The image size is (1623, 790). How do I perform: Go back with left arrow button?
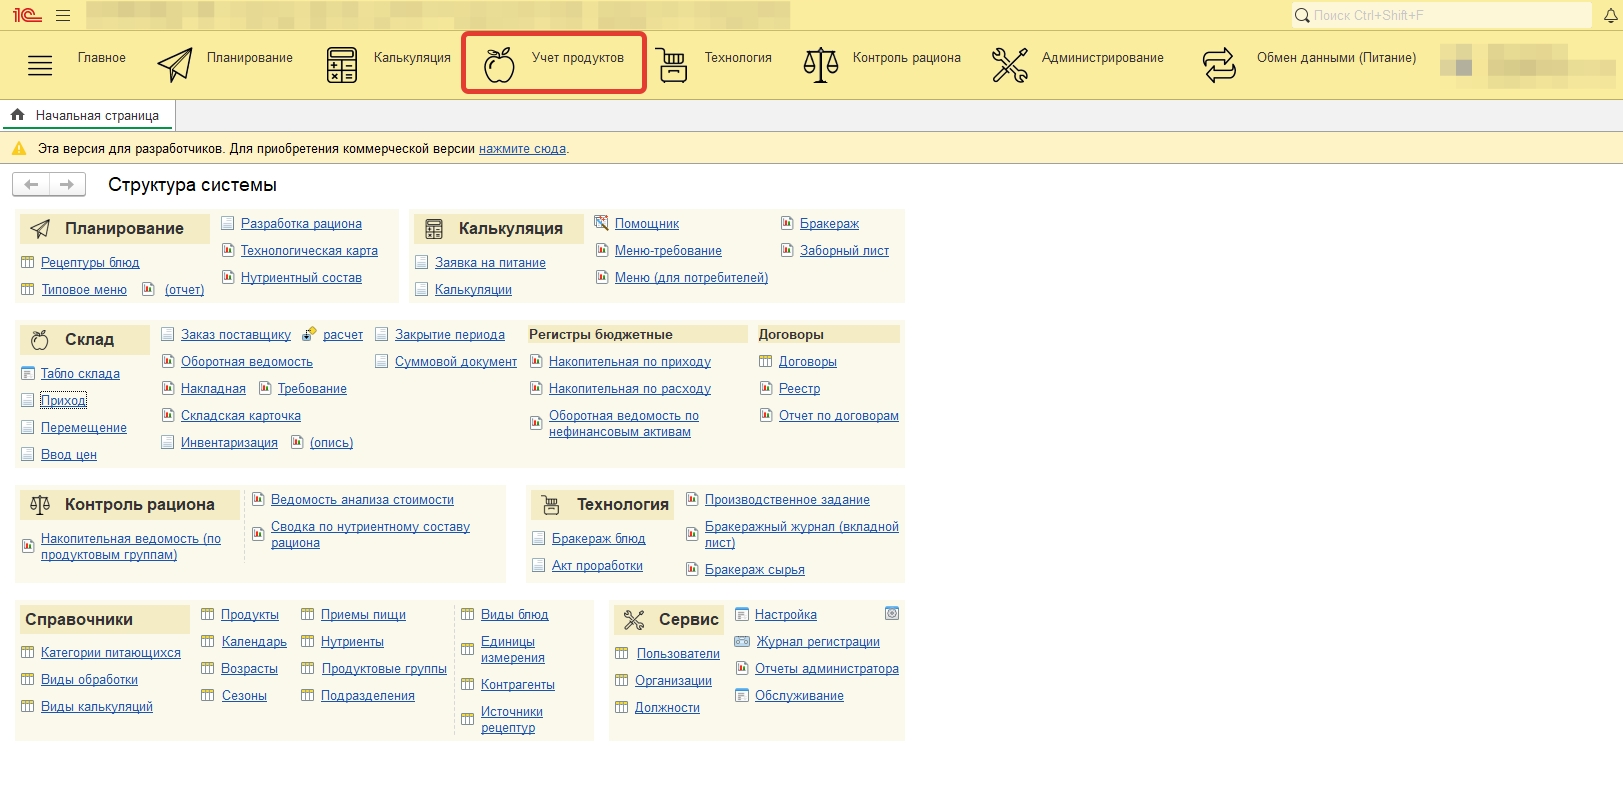(x=31, y=185)
